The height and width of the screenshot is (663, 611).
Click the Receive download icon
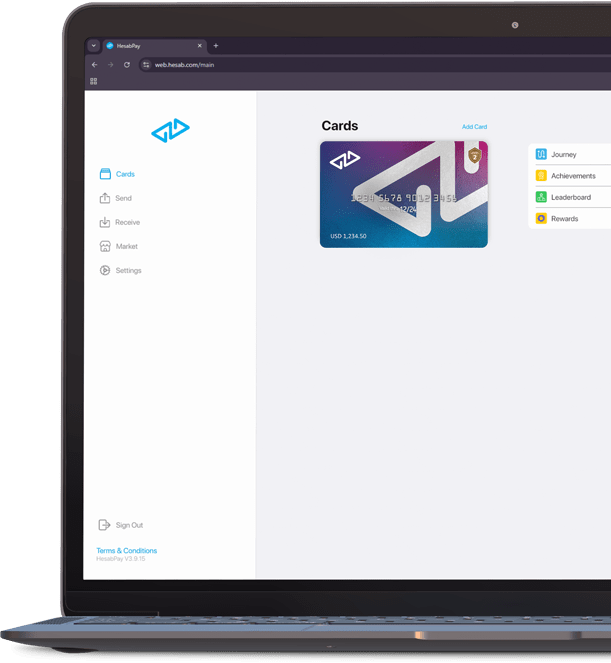coord(105,222)
